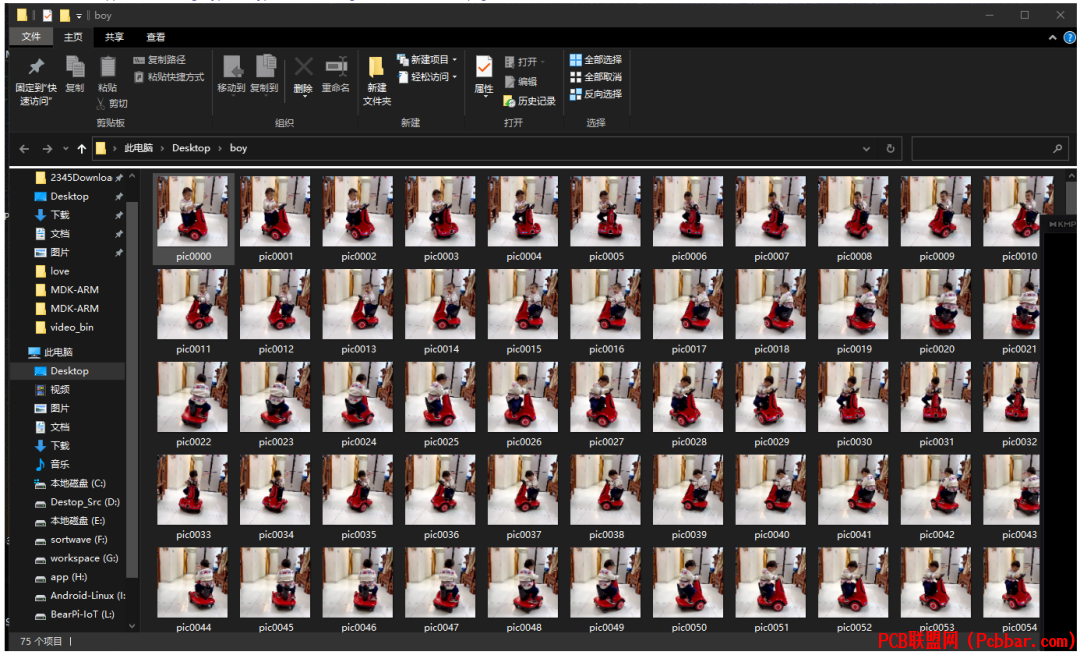The width and height of the screenshot is (1080, 655).
Task: Click the Paste icon in the ribbon
Action: pyautogui.click(x=107, y=67)
